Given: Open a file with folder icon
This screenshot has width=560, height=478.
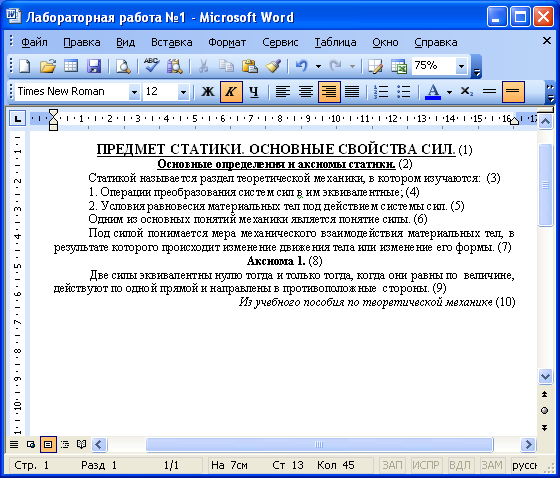Looking at the screenshot, I should (48, 66).
